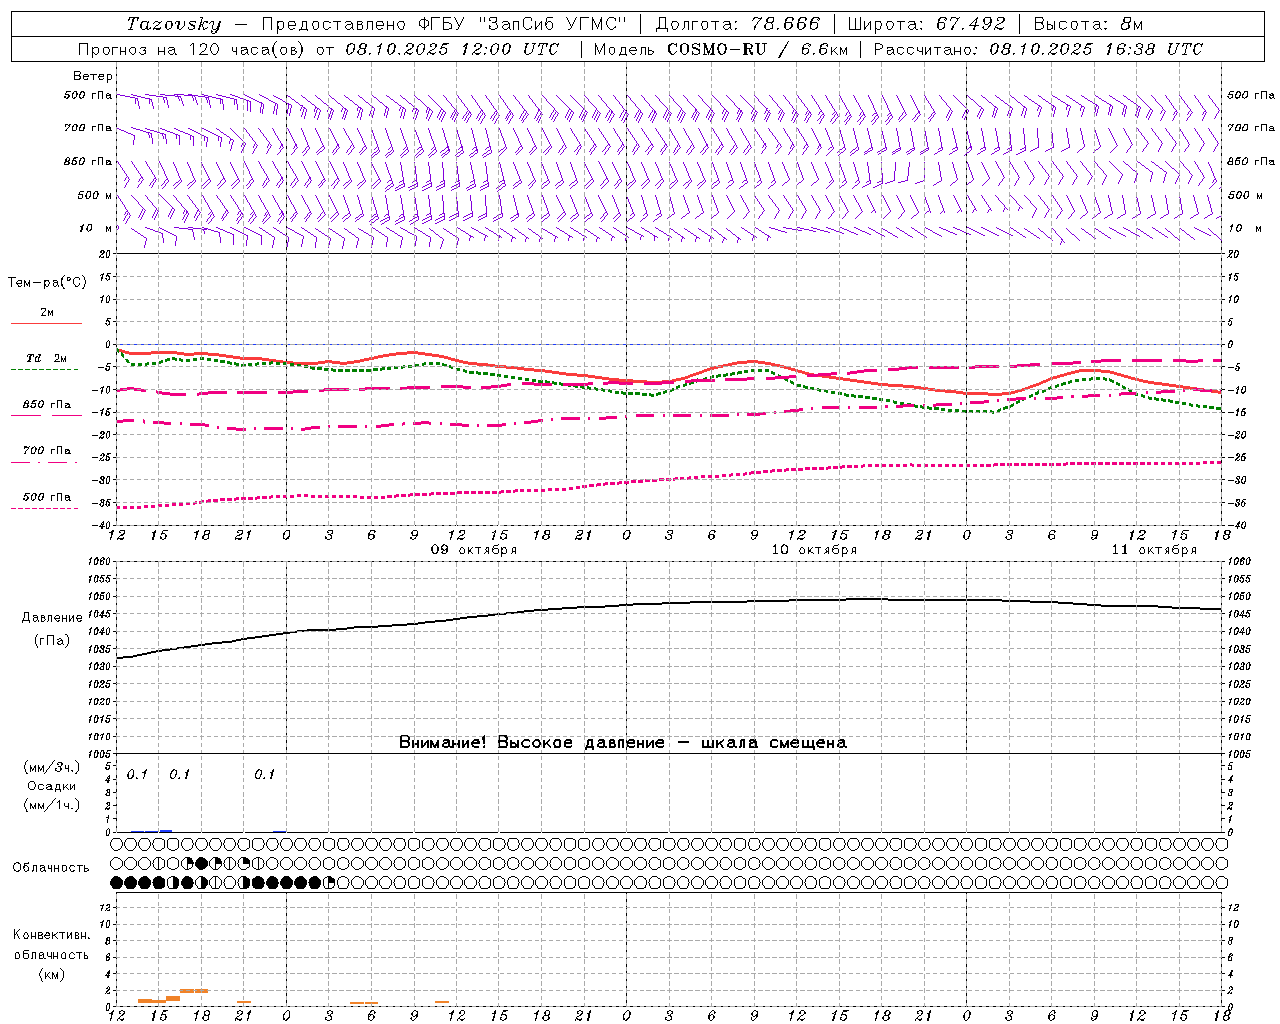The width and height of the screenshot is (1280, 1024).
Task: Select the 700 гПа entry in temperature legend
Action: [x=47, y=451]
